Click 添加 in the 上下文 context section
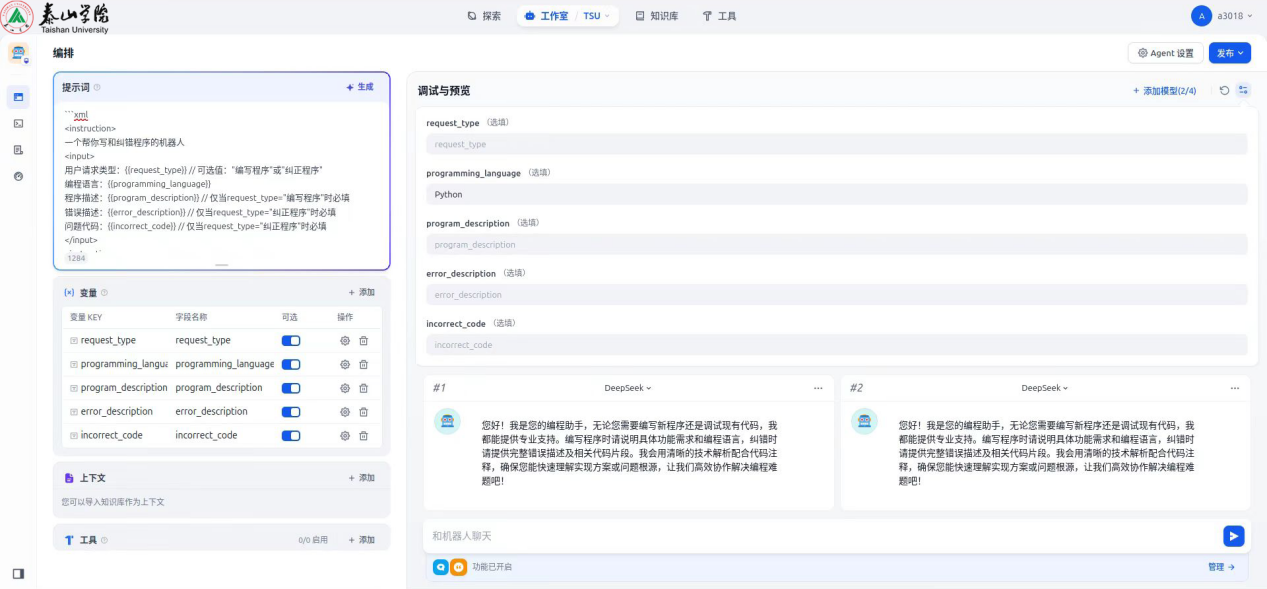This screenshot has height=589, width=1267. point(362,478)
